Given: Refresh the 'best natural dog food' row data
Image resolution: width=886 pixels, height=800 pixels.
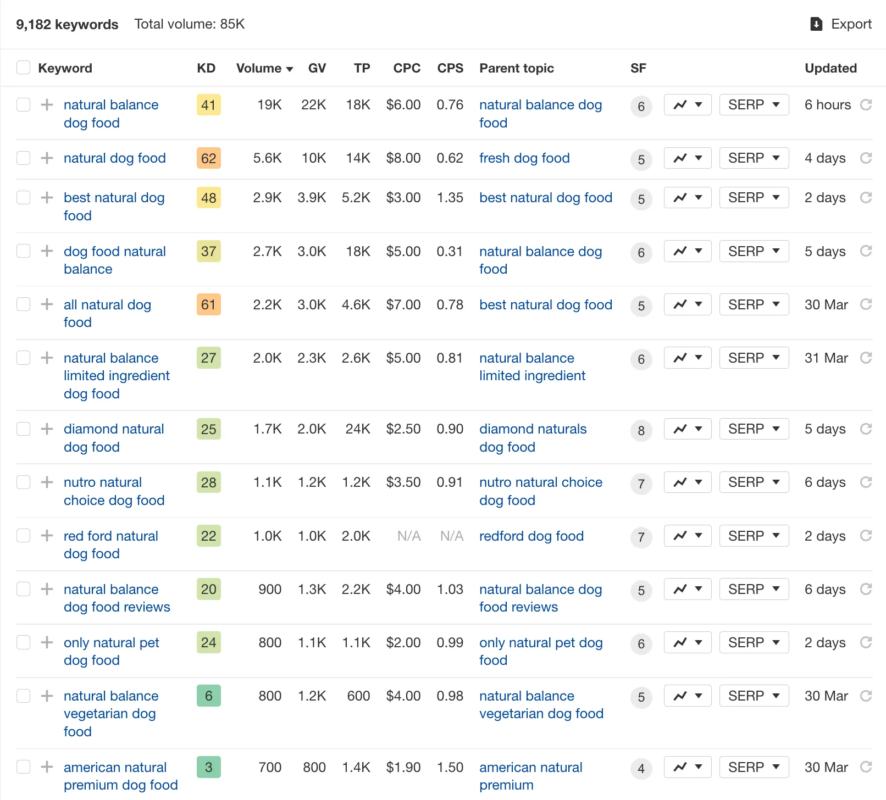Looking at the screenshot, I should [866, 198].
